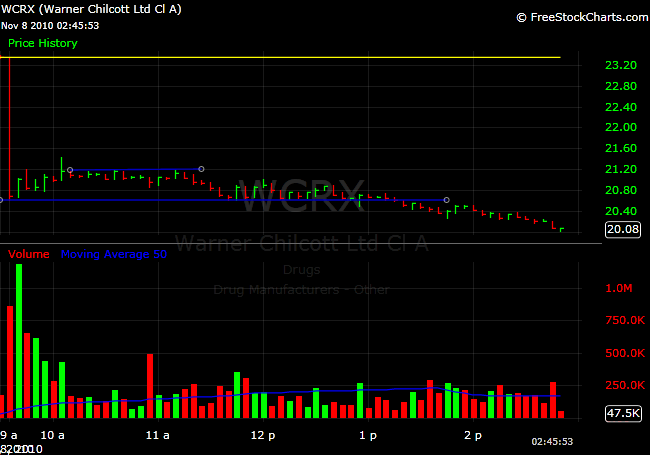The width and height of the screenshot is (650, 455).
Task: Click the 22.00 price axis label
Action: click(x=621, y=127)
